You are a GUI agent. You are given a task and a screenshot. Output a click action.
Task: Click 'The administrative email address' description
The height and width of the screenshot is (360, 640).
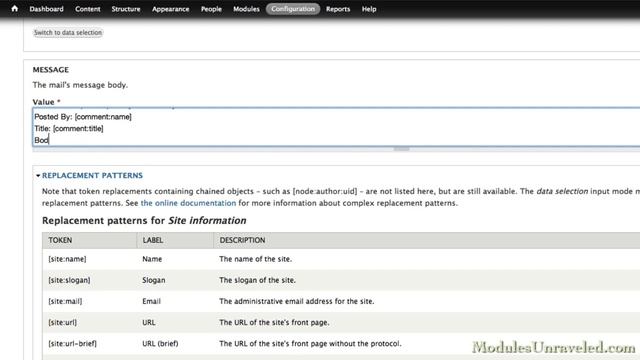click(297, 301)
